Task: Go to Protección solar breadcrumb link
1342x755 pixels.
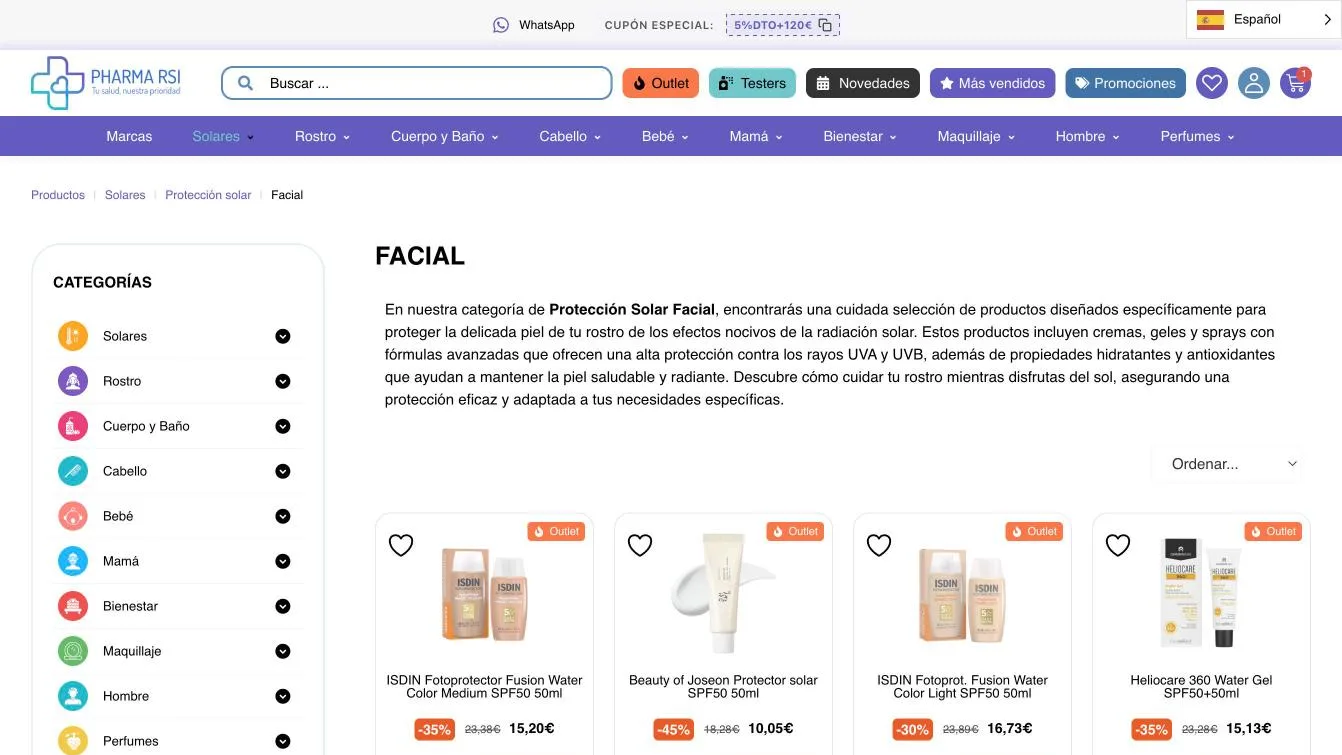Action: click(x=208, y=195)
